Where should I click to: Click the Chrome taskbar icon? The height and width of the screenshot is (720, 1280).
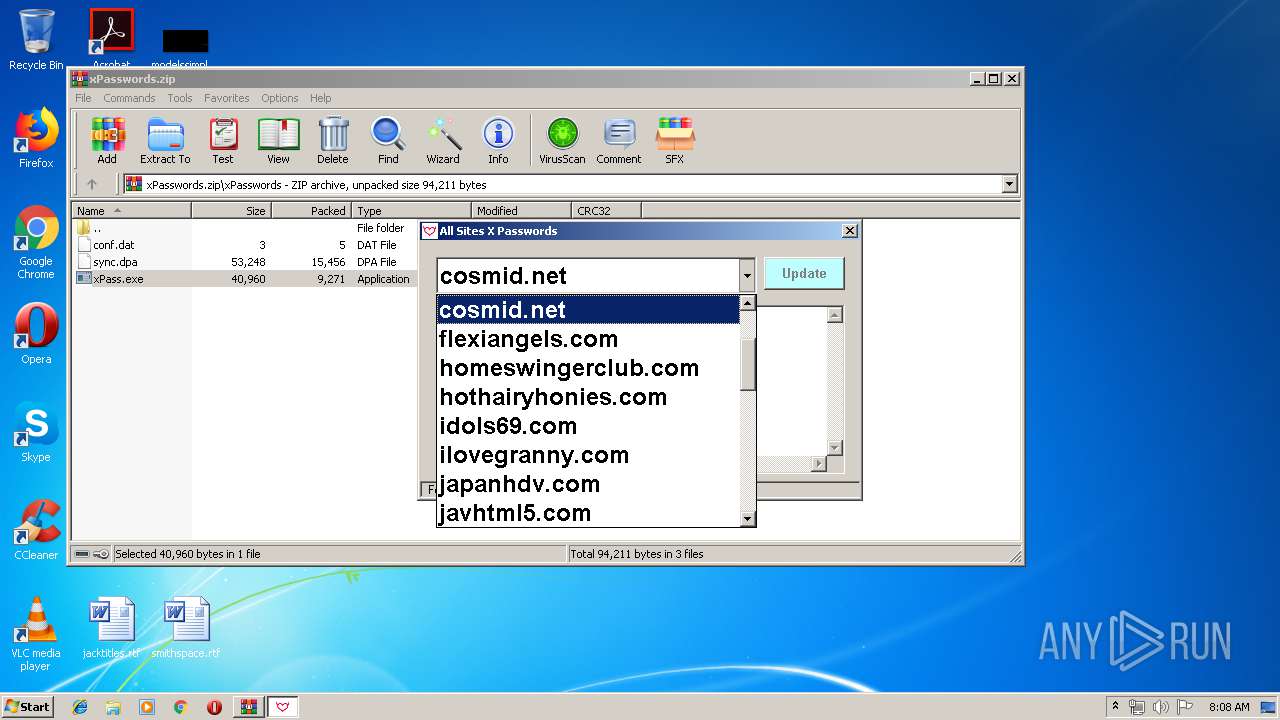(180, 707)
